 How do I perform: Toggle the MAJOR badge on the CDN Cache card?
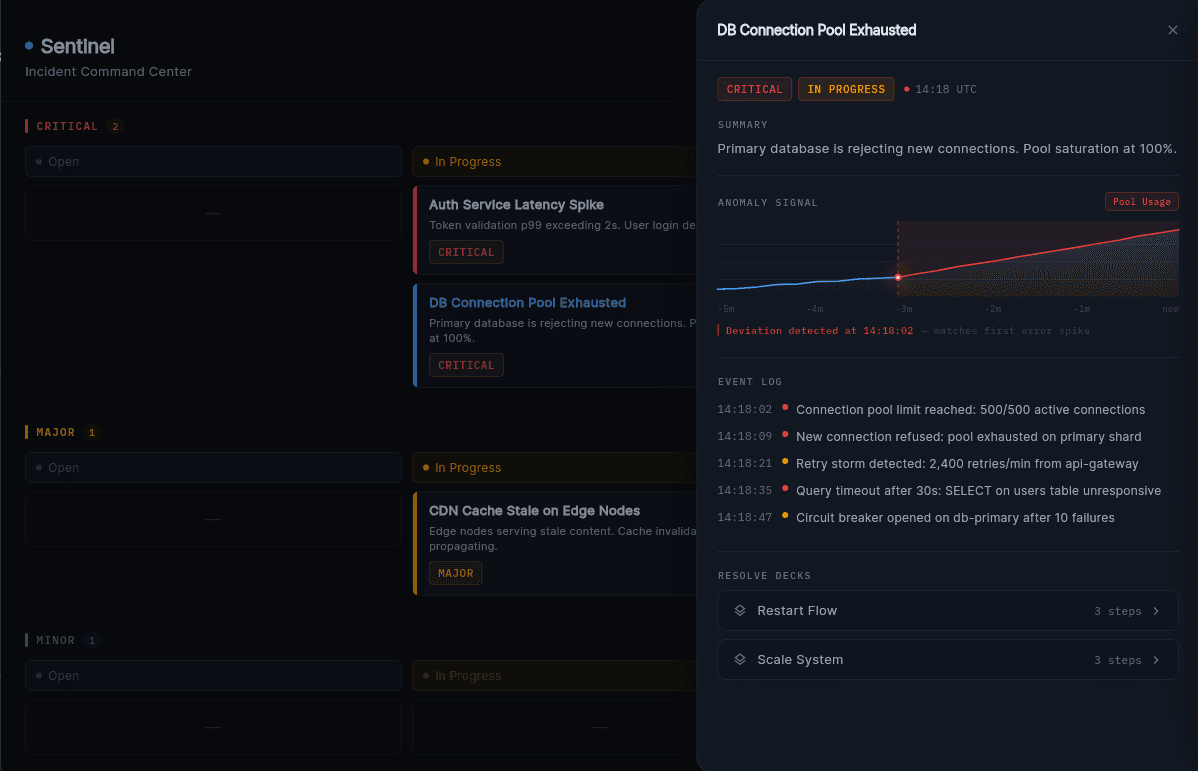click(x=455, y=572)
